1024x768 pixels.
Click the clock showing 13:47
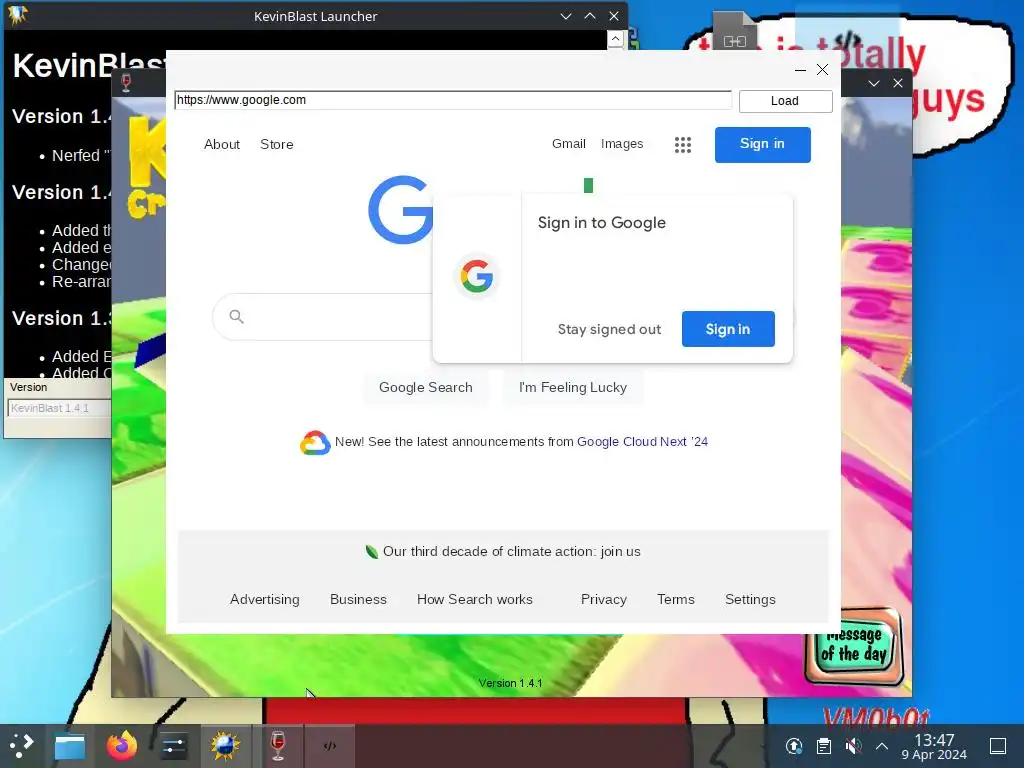934,740
